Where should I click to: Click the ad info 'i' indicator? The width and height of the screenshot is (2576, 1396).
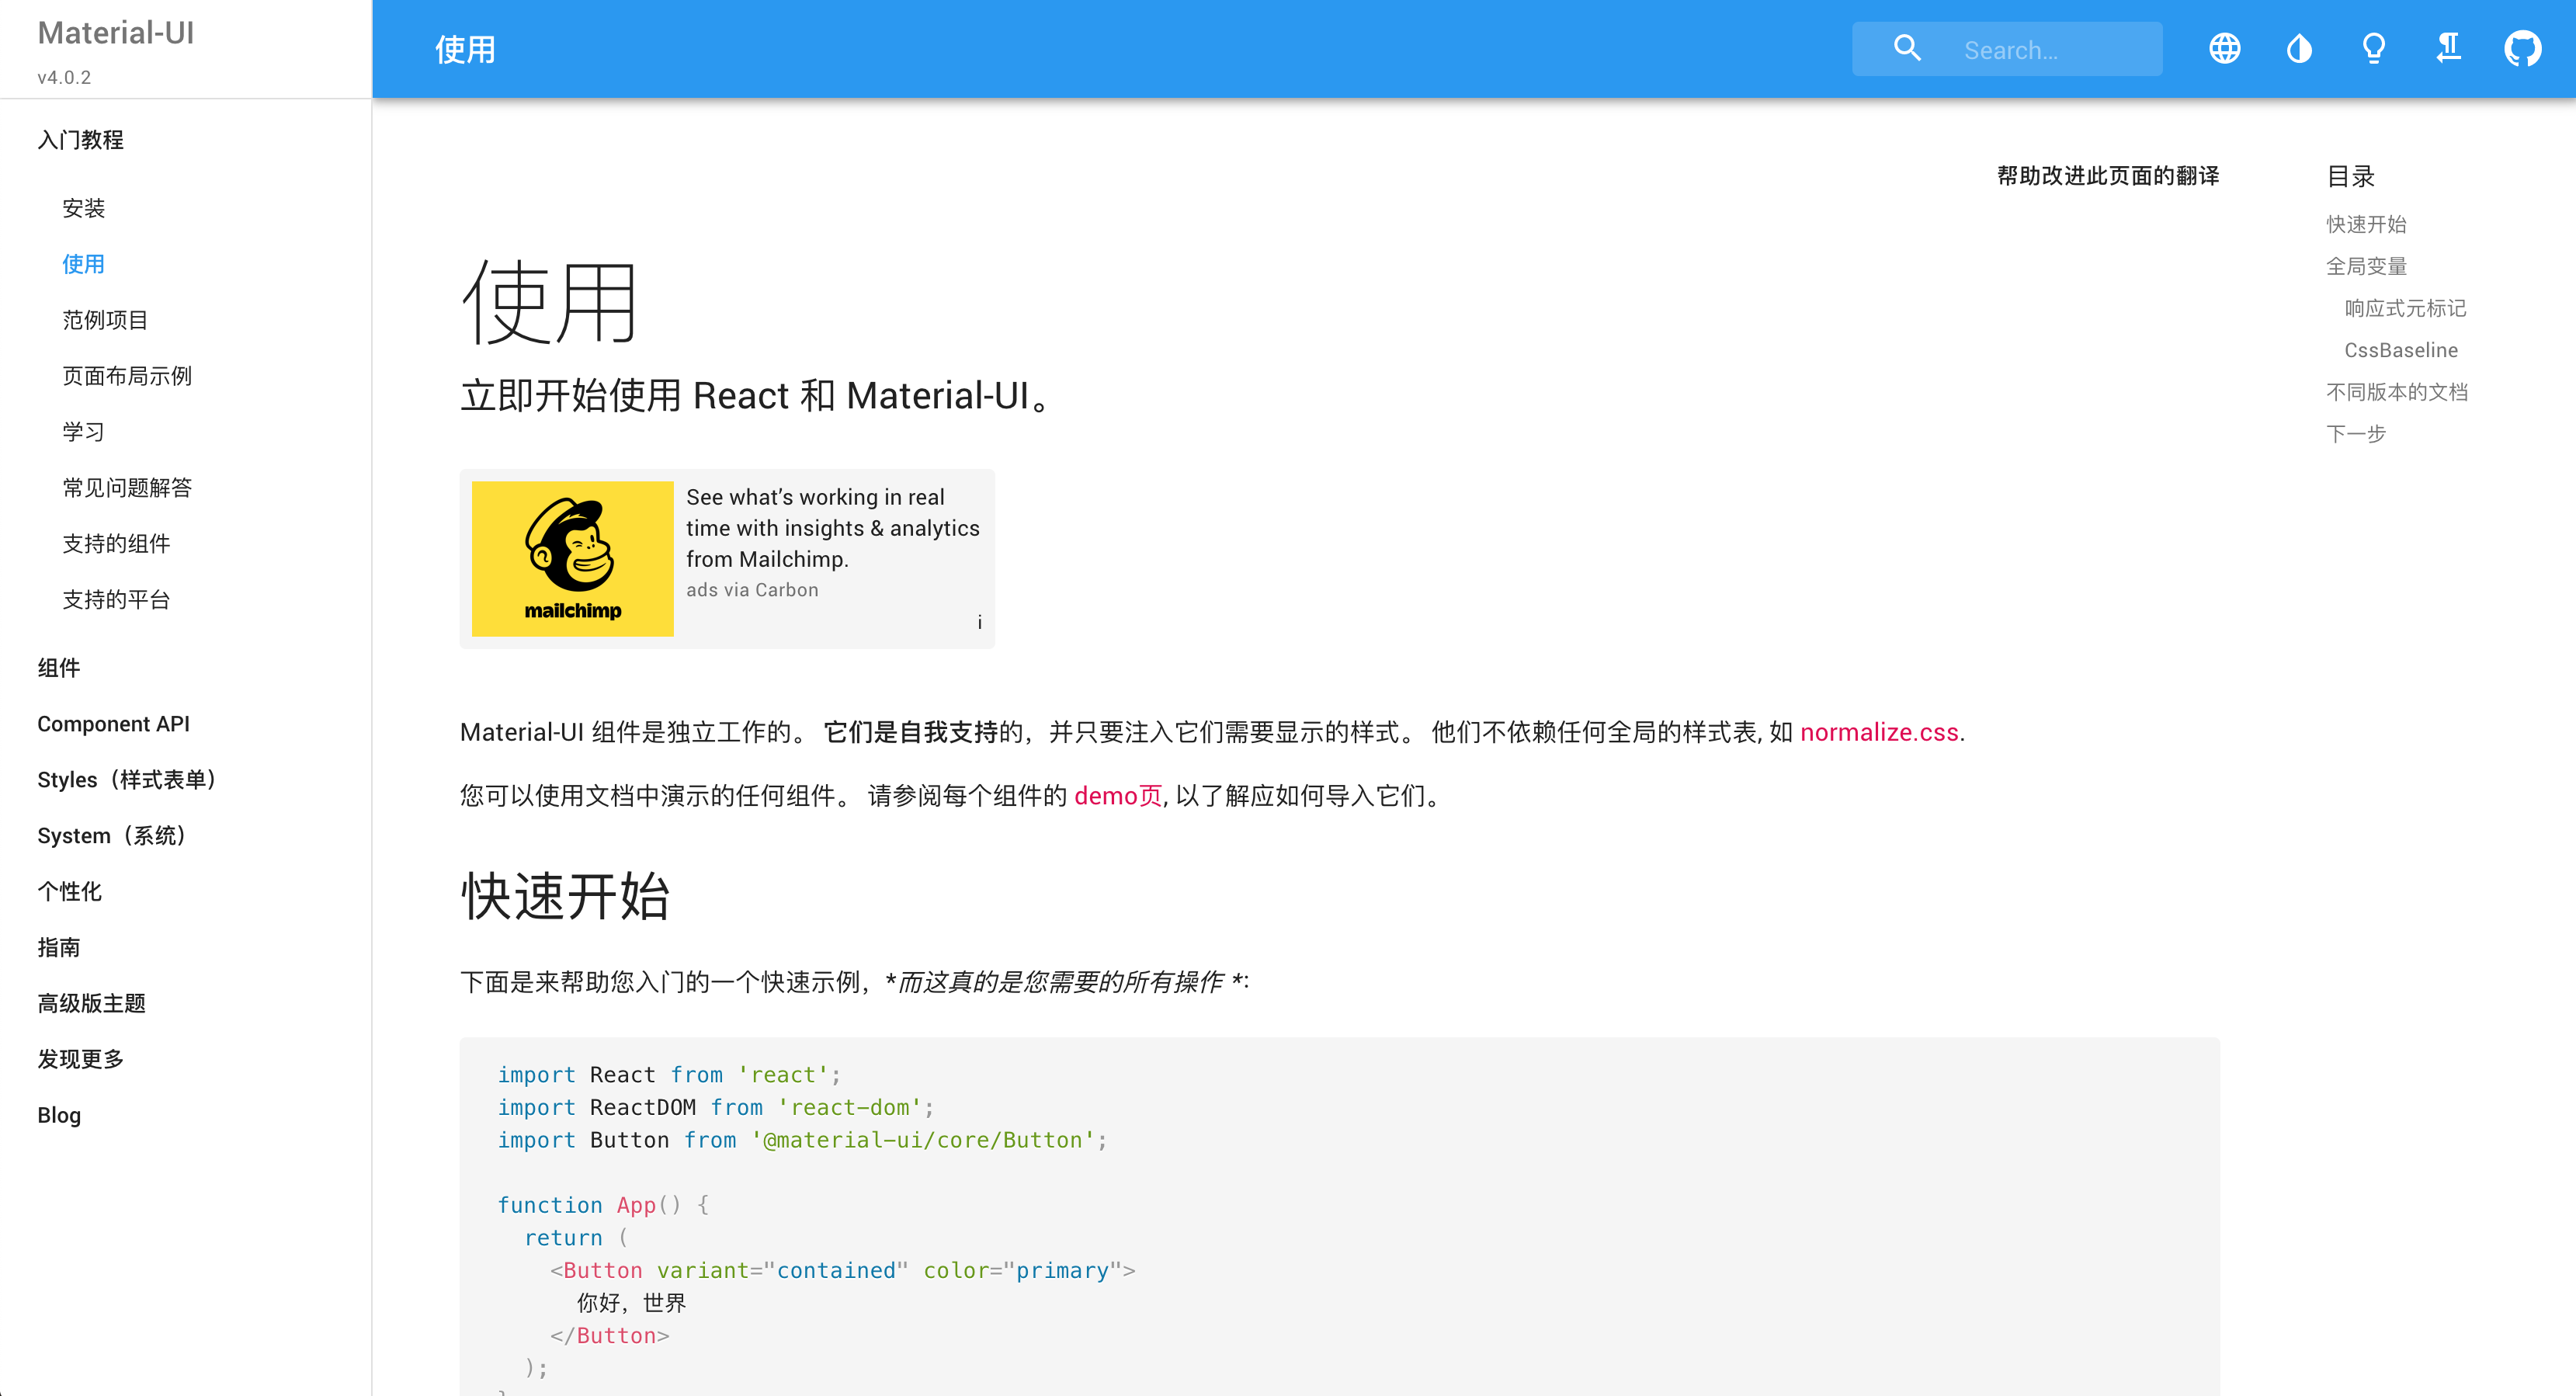tap(979, 622)
